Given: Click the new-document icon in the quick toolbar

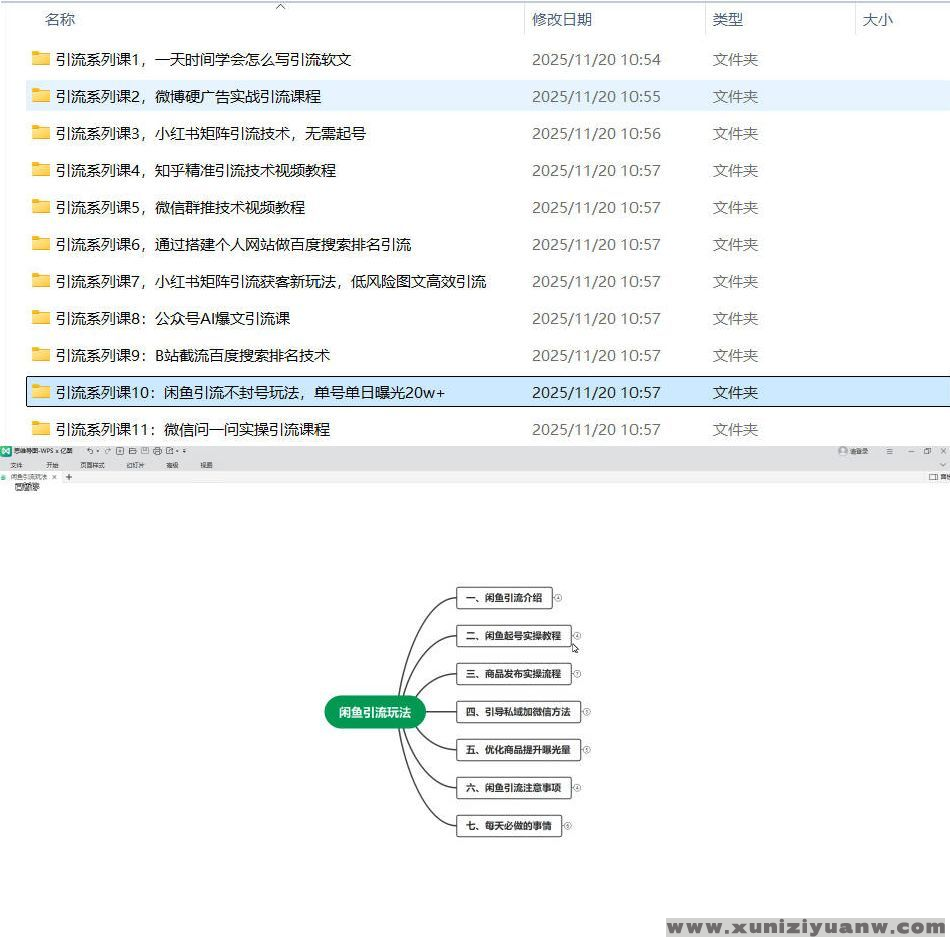Looking at the screenshot, I should (120, 452).
